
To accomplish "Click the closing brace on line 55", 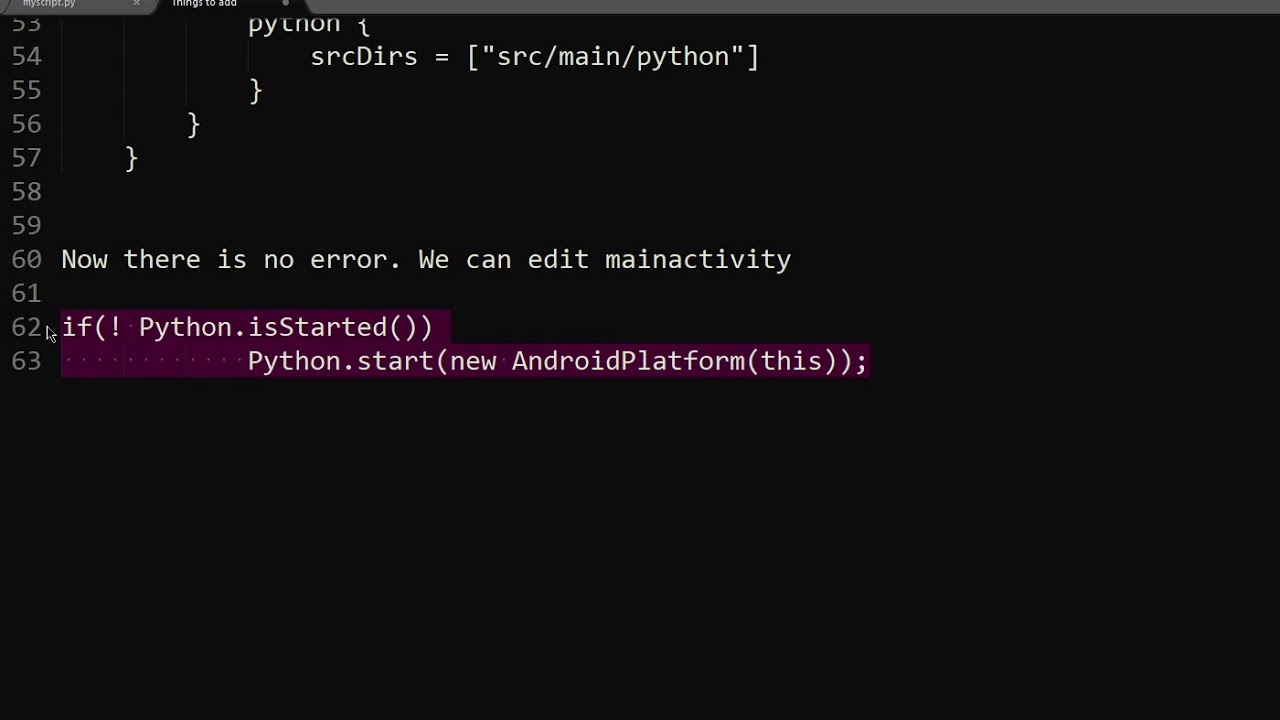I will [255, 91].
